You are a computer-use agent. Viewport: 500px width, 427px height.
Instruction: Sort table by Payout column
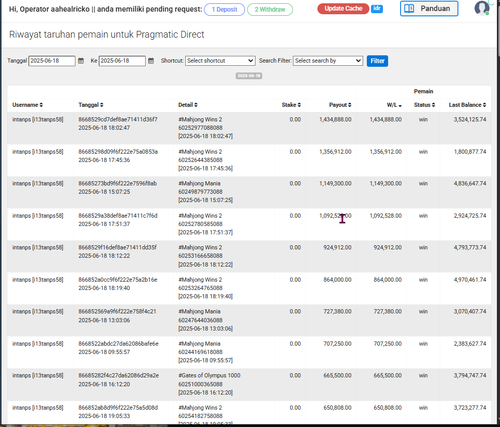click(x=340, y=105)
